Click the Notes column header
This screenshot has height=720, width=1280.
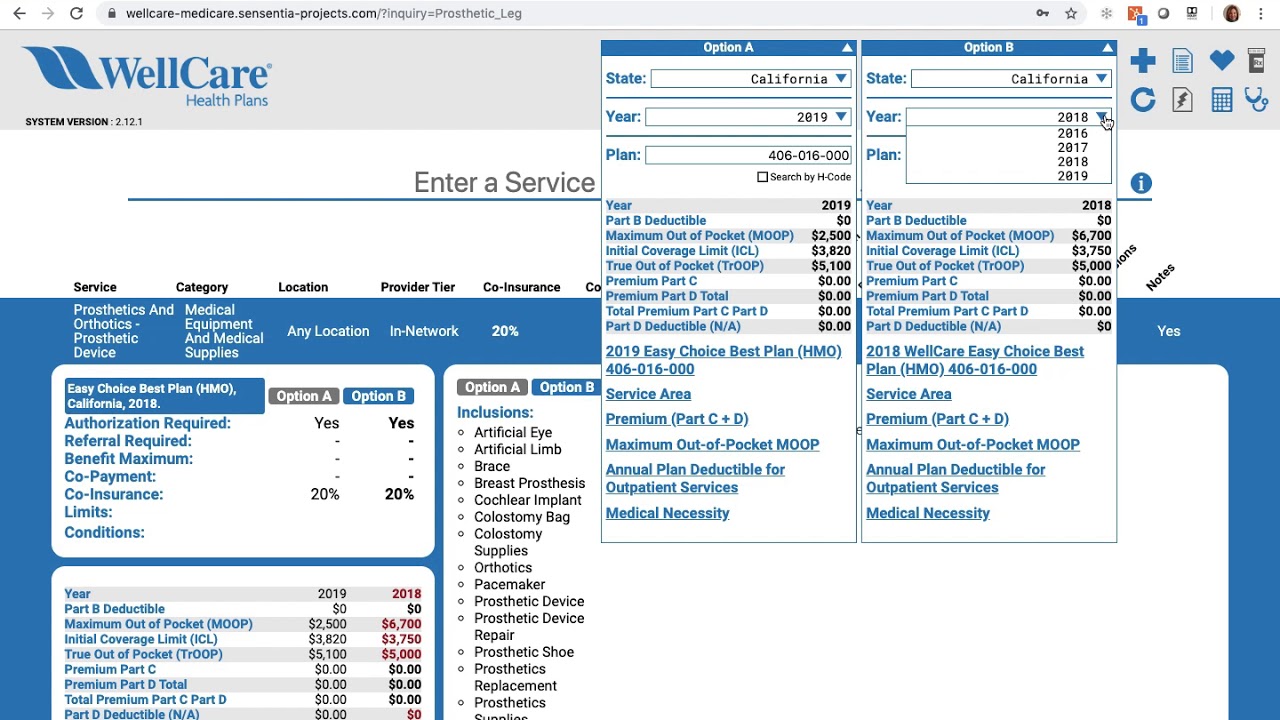pos(1160,277)
